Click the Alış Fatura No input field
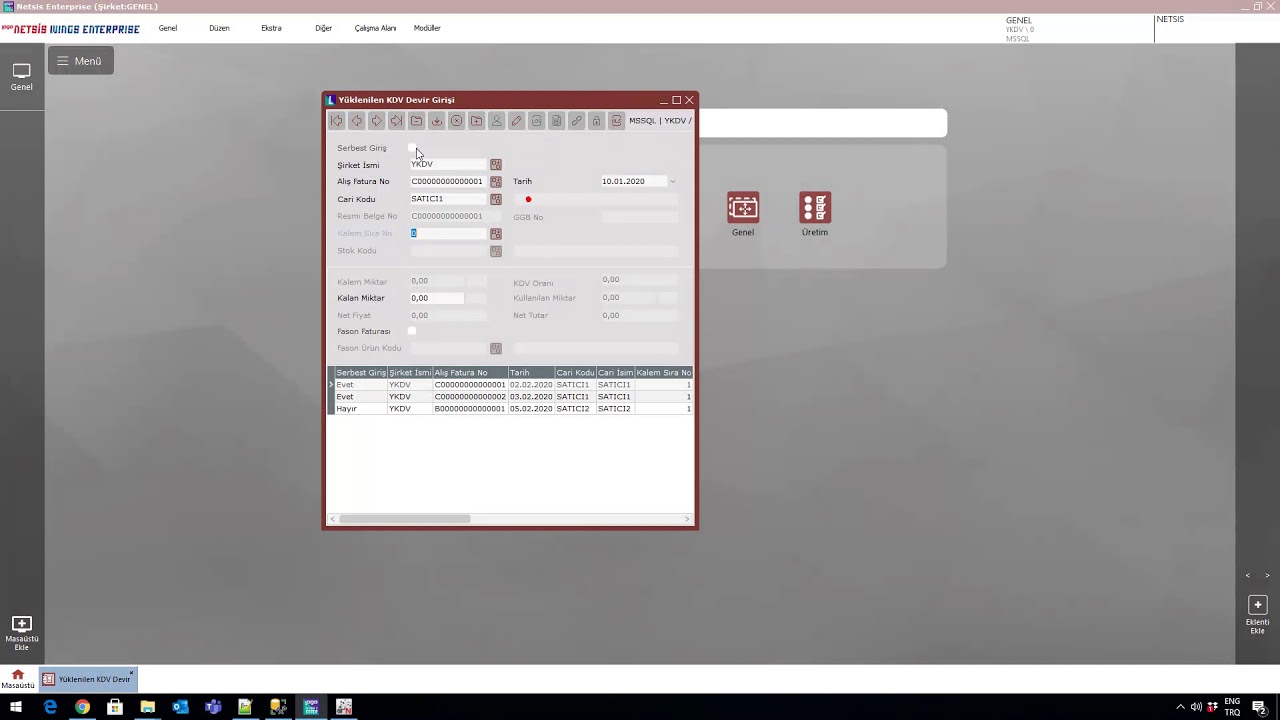 click(448, 182)
